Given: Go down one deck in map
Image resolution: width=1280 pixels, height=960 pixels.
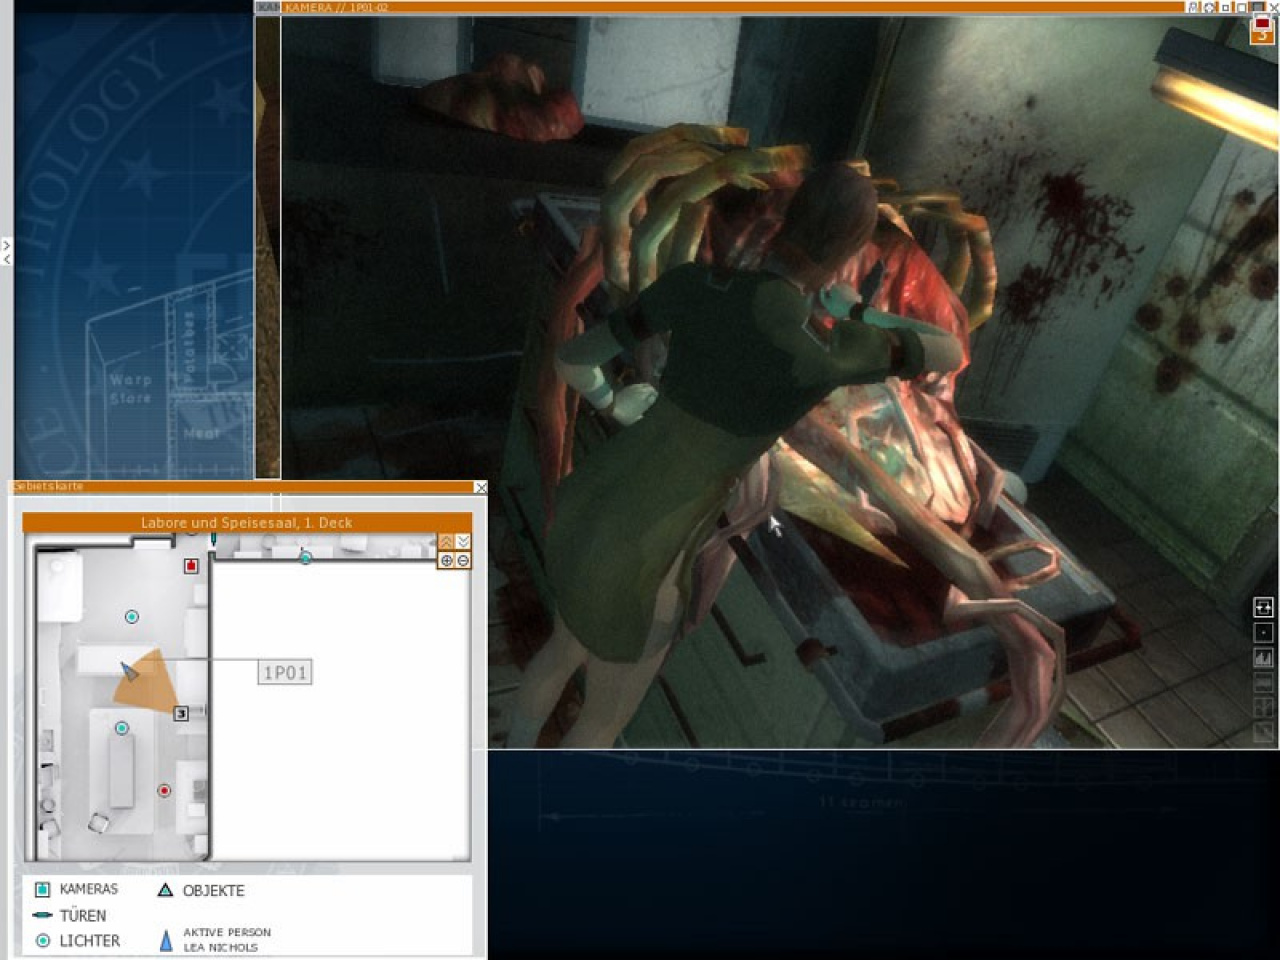Looking at the screenshot, I should click(x=463, y=541).
